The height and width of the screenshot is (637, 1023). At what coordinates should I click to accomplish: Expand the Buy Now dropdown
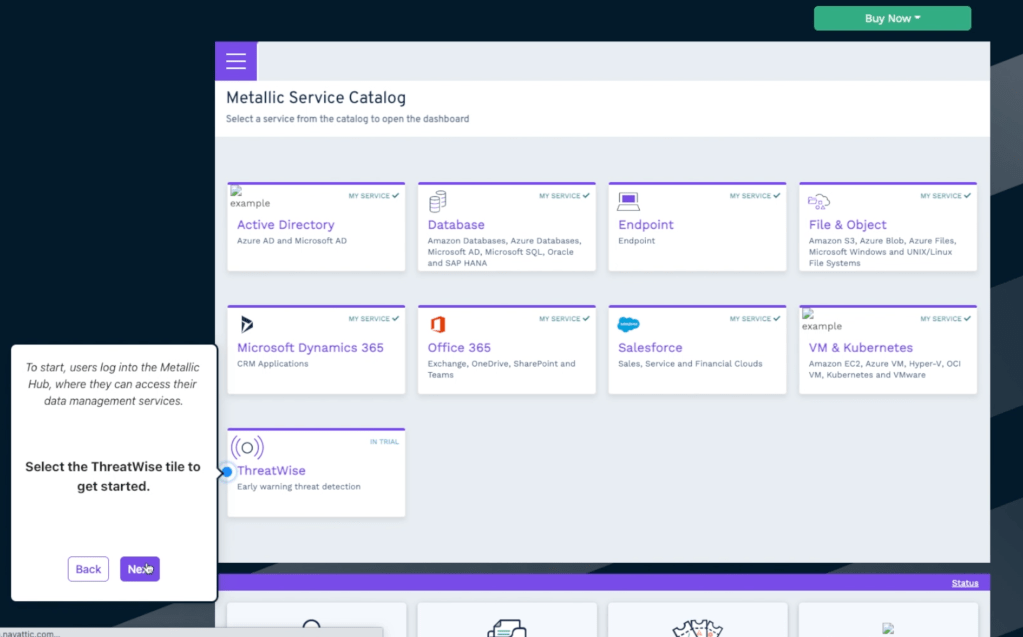[892, 18]
